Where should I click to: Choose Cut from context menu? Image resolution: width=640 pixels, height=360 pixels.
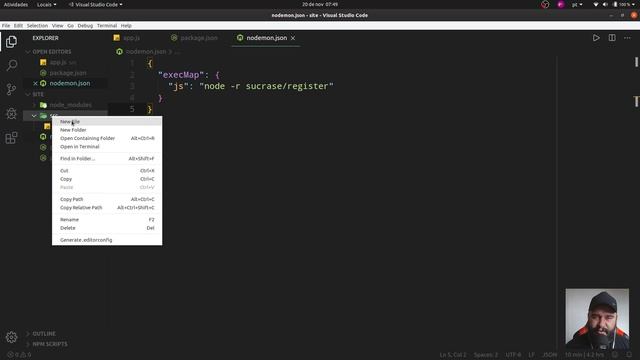pyautogui.click(x=107, y=171)
